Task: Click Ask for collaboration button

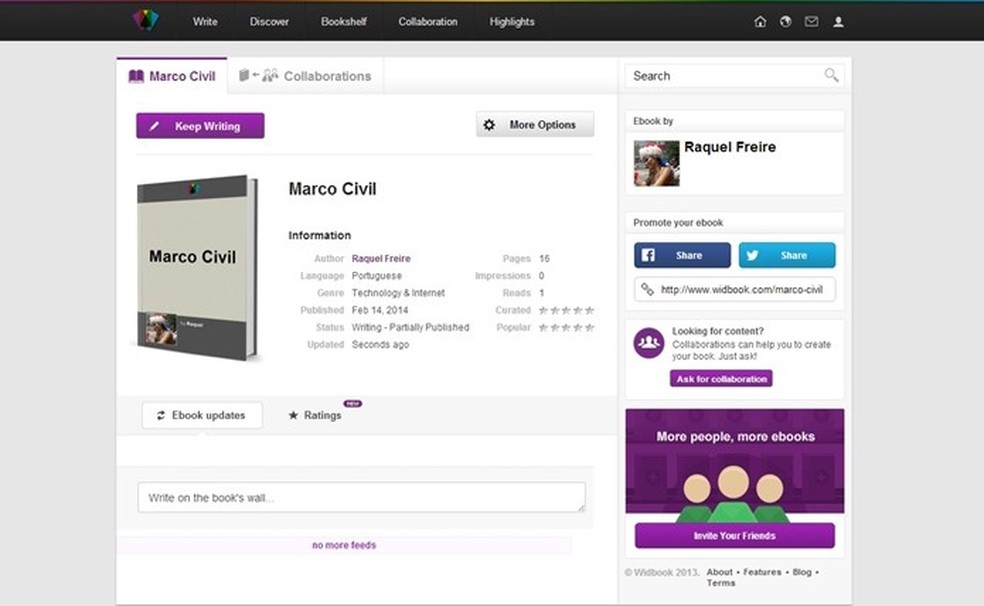Action: 721,379
